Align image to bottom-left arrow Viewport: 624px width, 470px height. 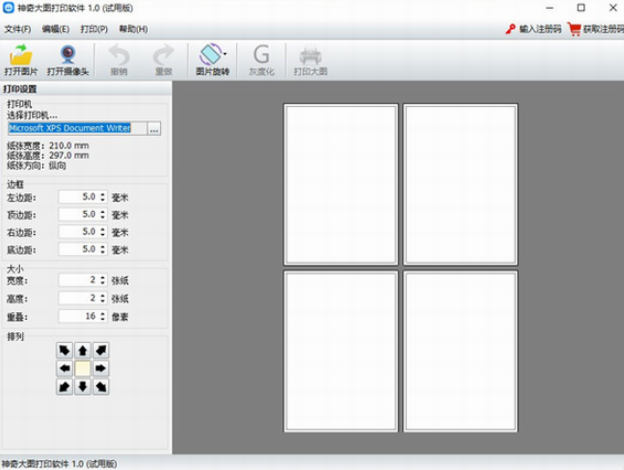click(x=64, y=387)
